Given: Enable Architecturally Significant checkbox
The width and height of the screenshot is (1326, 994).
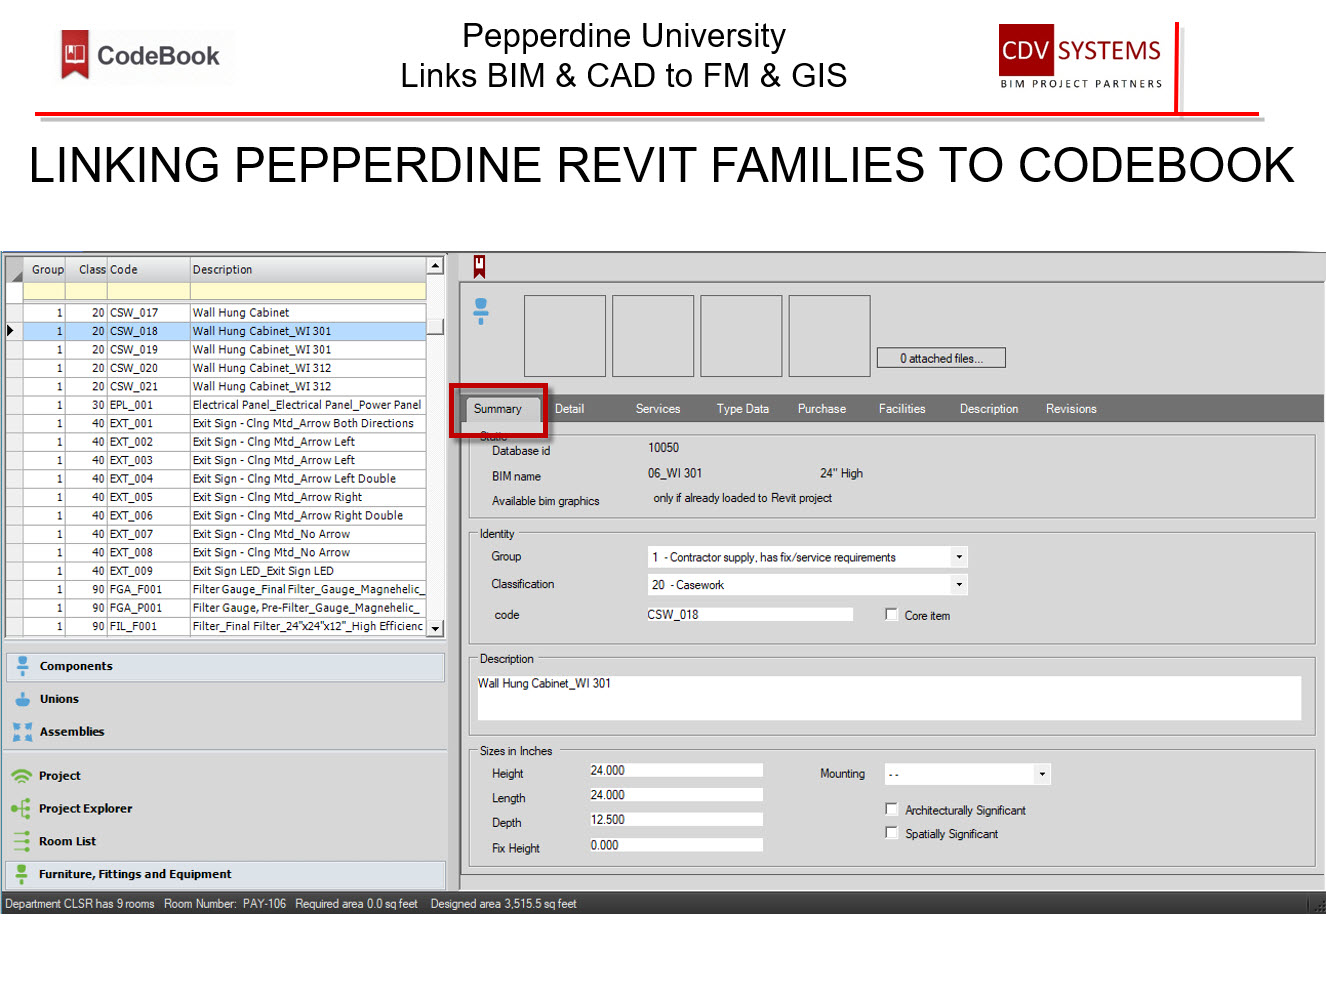Looking at the screenshot, I should (x=891, y=809).
